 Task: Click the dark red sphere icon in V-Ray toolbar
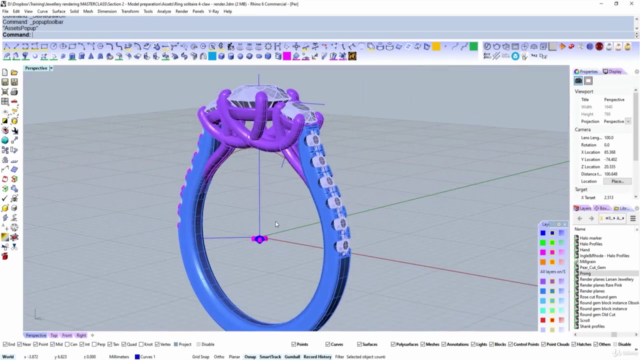point(599,46)
